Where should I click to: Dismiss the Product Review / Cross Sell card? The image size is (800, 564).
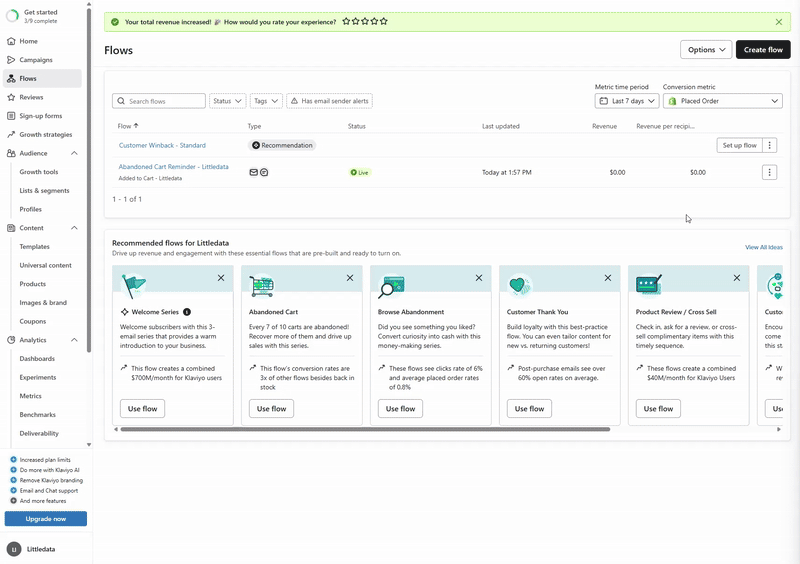coord(737,278)
